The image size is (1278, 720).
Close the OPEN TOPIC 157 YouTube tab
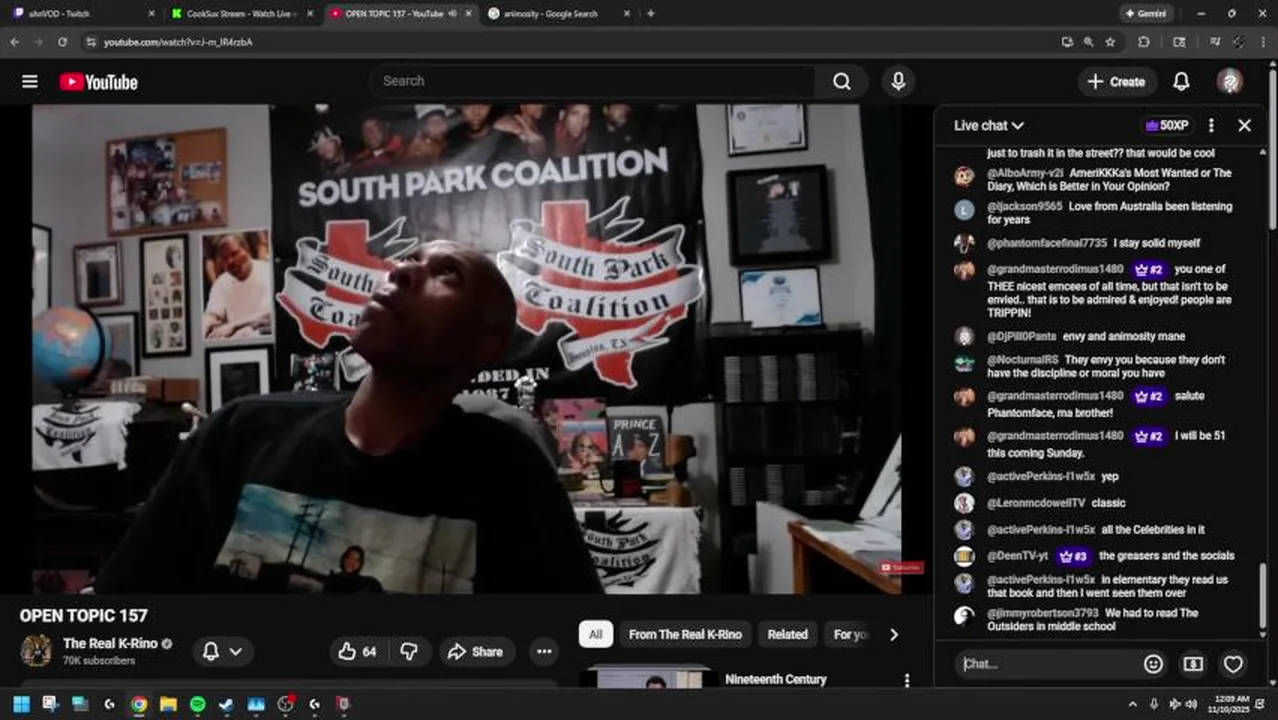[x=468, y=14]
